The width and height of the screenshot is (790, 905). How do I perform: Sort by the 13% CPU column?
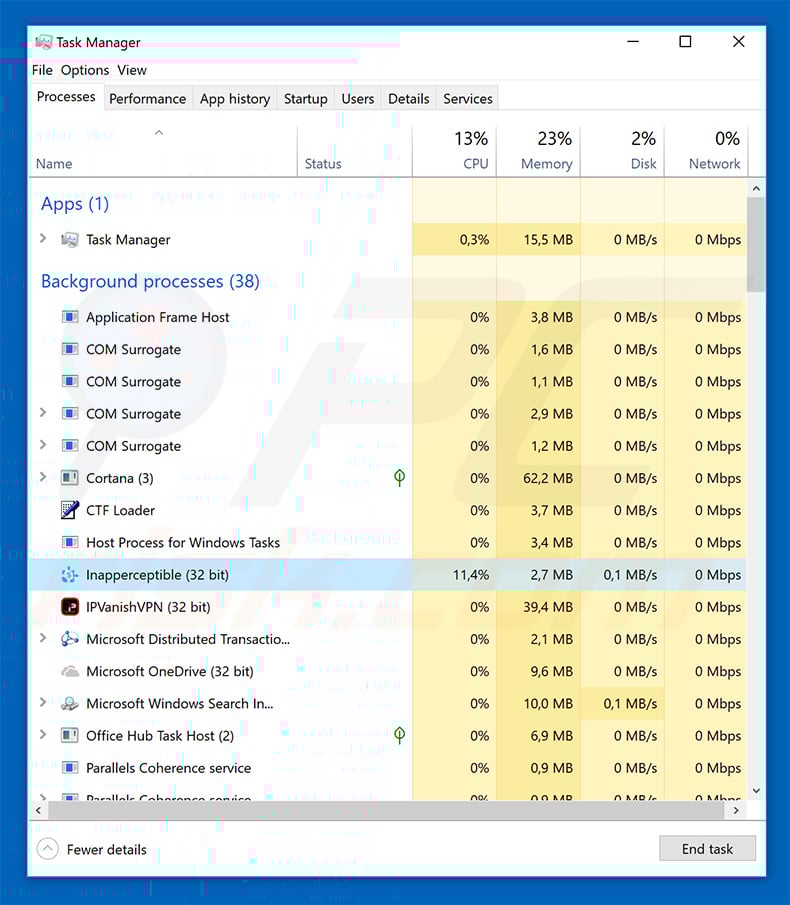[x=454, y=152]
